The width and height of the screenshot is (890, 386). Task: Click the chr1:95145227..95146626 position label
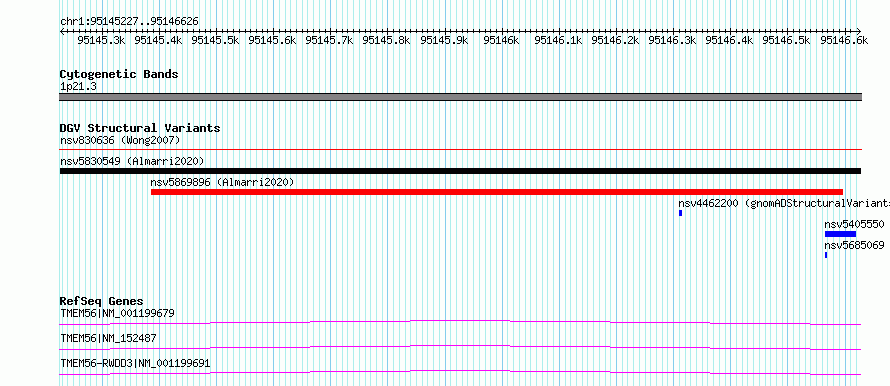[x=129, y=21]
